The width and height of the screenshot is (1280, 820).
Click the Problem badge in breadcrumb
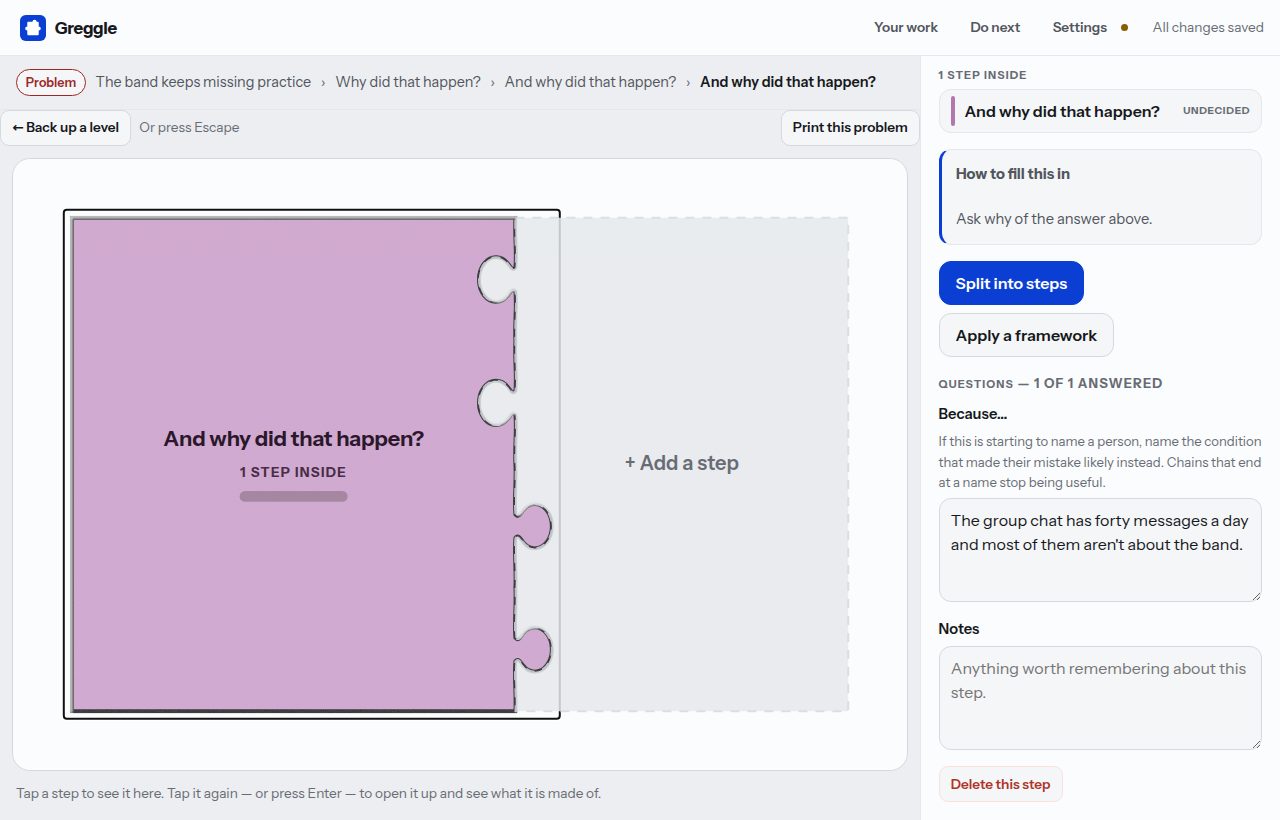51,82
